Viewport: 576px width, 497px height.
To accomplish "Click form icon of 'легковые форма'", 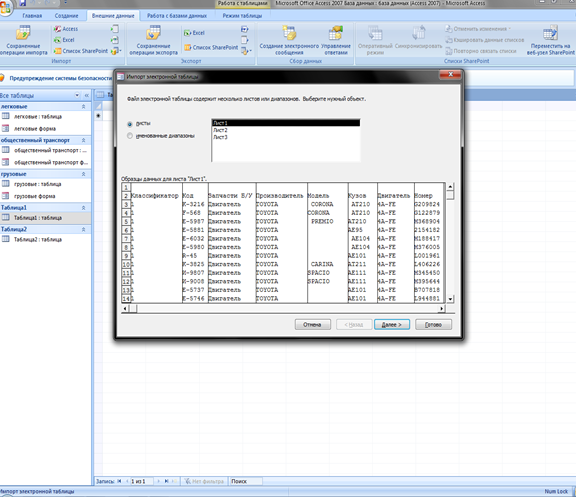I will coord(6,129).
